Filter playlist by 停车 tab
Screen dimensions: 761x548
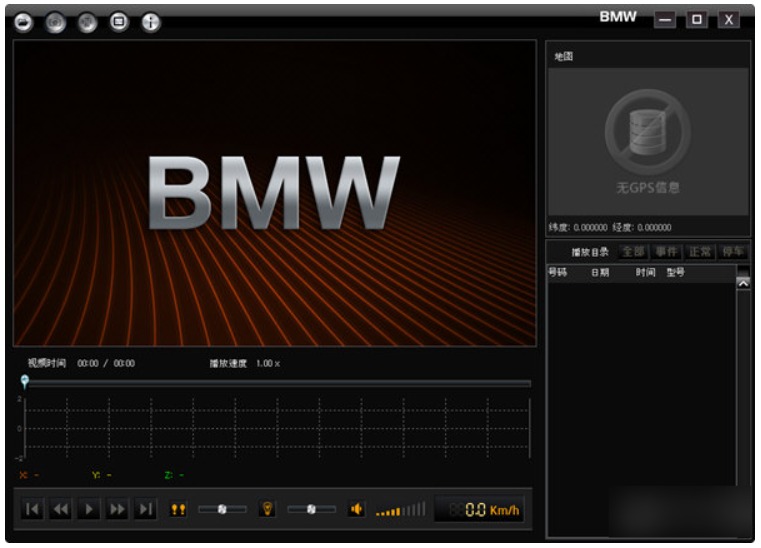(x=732, y=251)
